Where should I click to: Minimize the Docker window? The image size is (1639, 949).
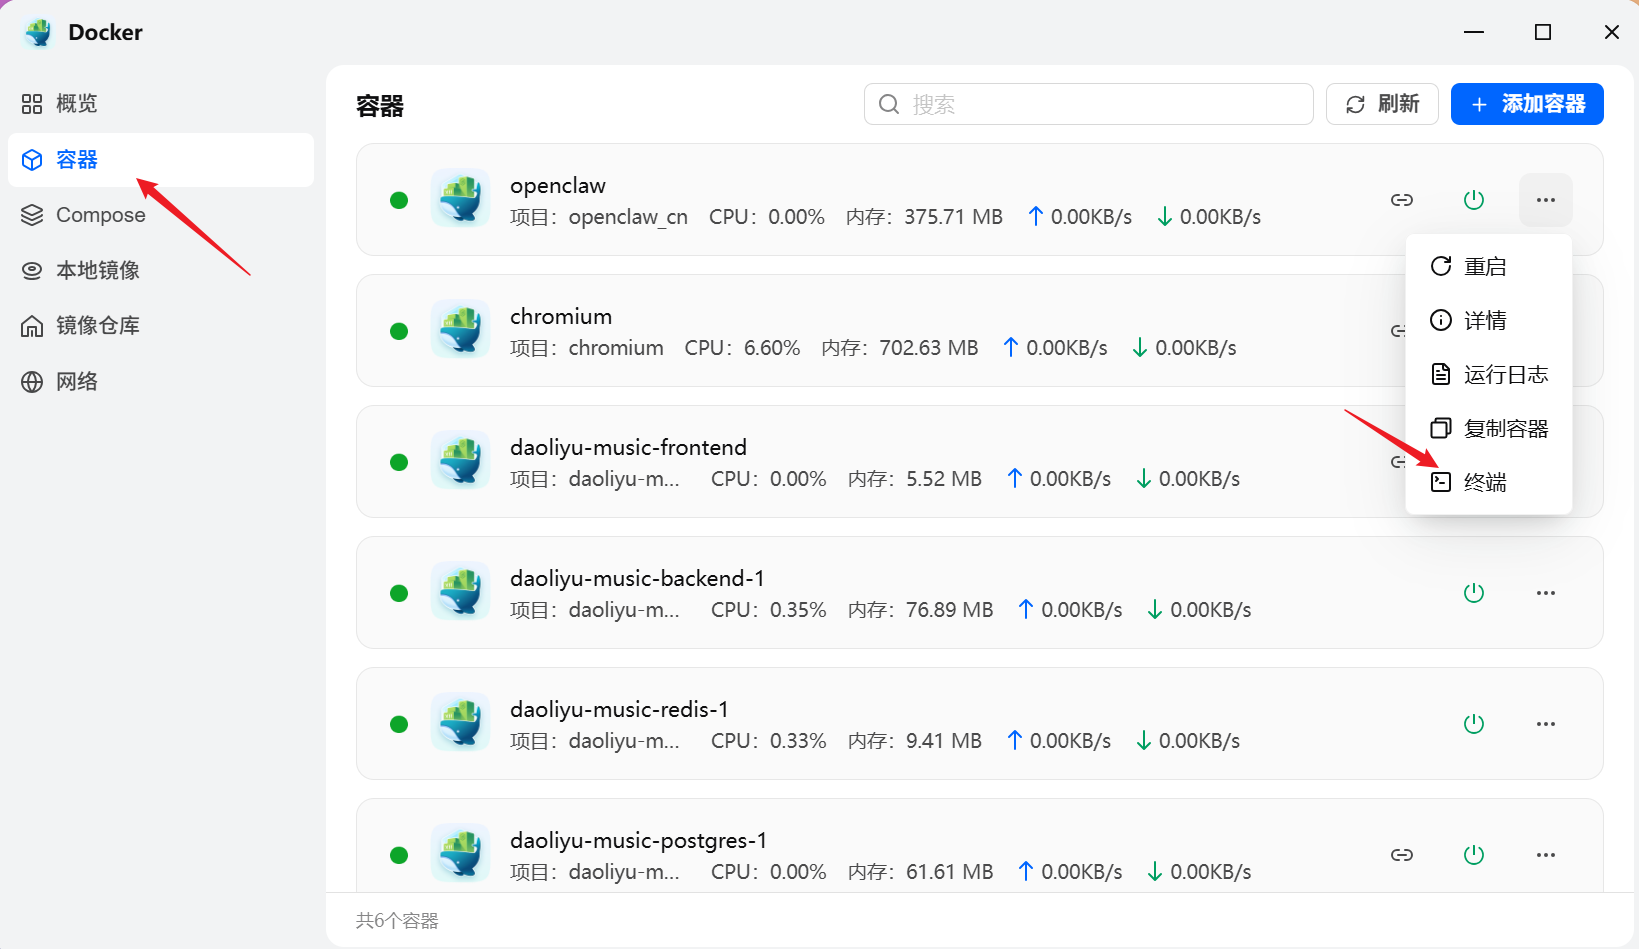pos(1474,32)
